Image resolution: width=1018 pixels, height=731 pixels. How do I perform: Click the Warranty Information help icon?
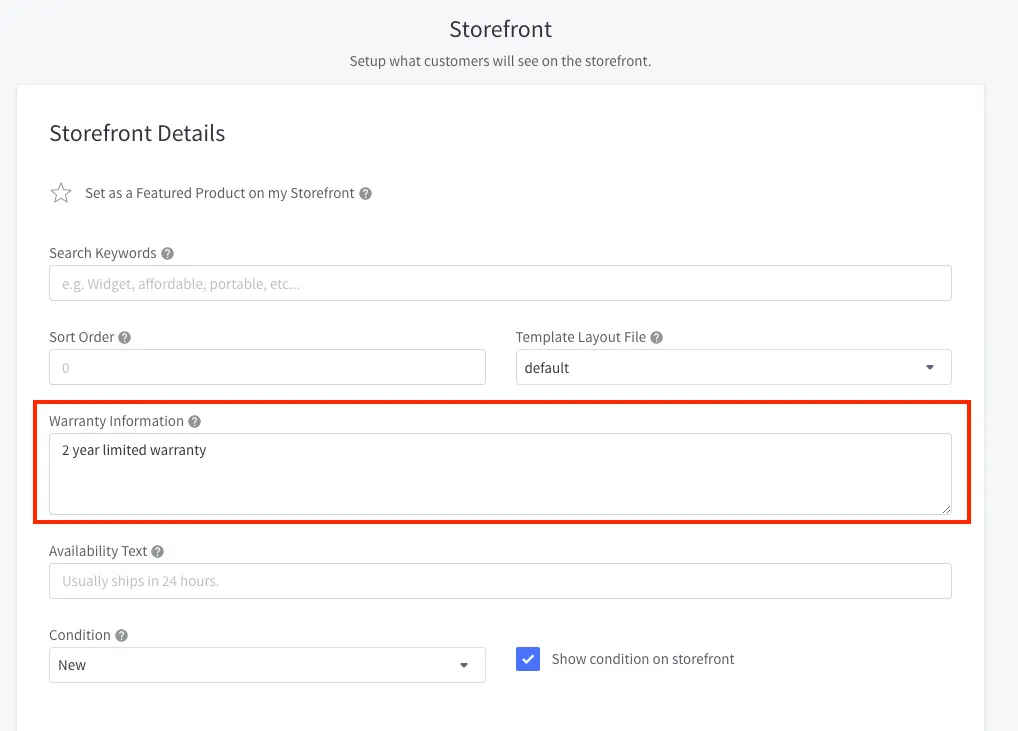click(x=194, y=422)
